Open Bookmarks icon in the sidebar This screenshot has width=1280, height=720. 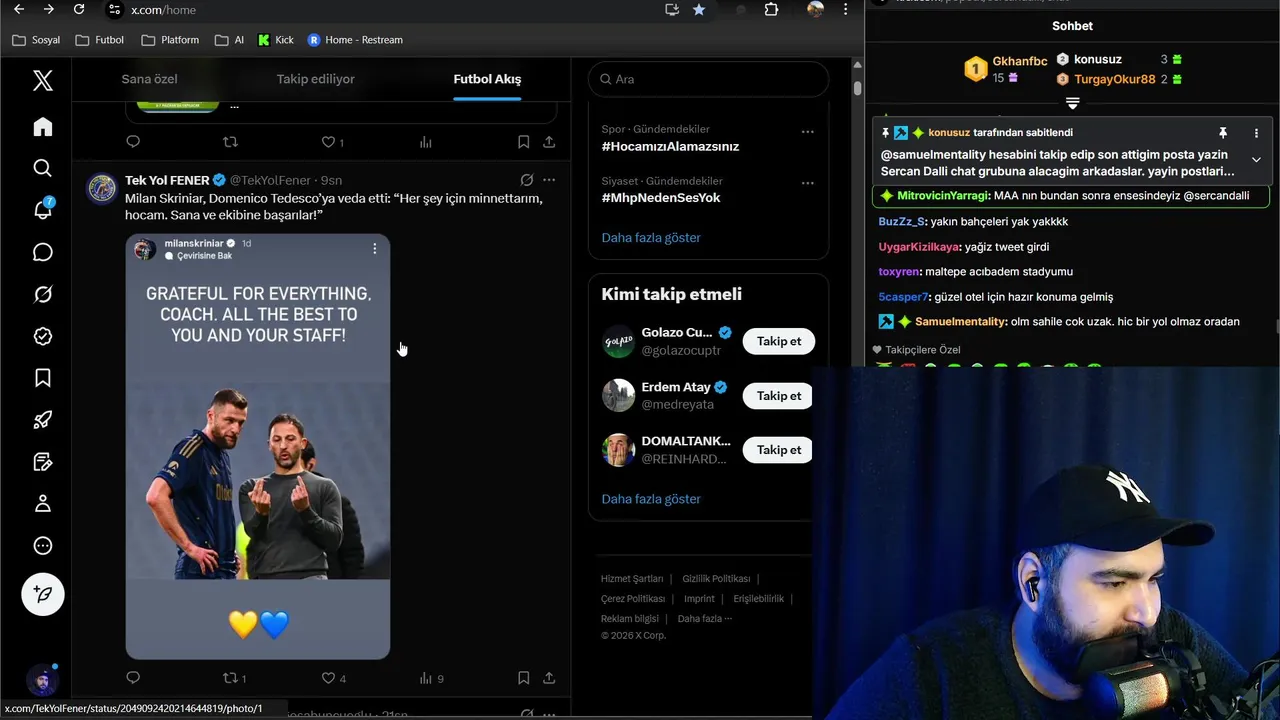(42, 378)
